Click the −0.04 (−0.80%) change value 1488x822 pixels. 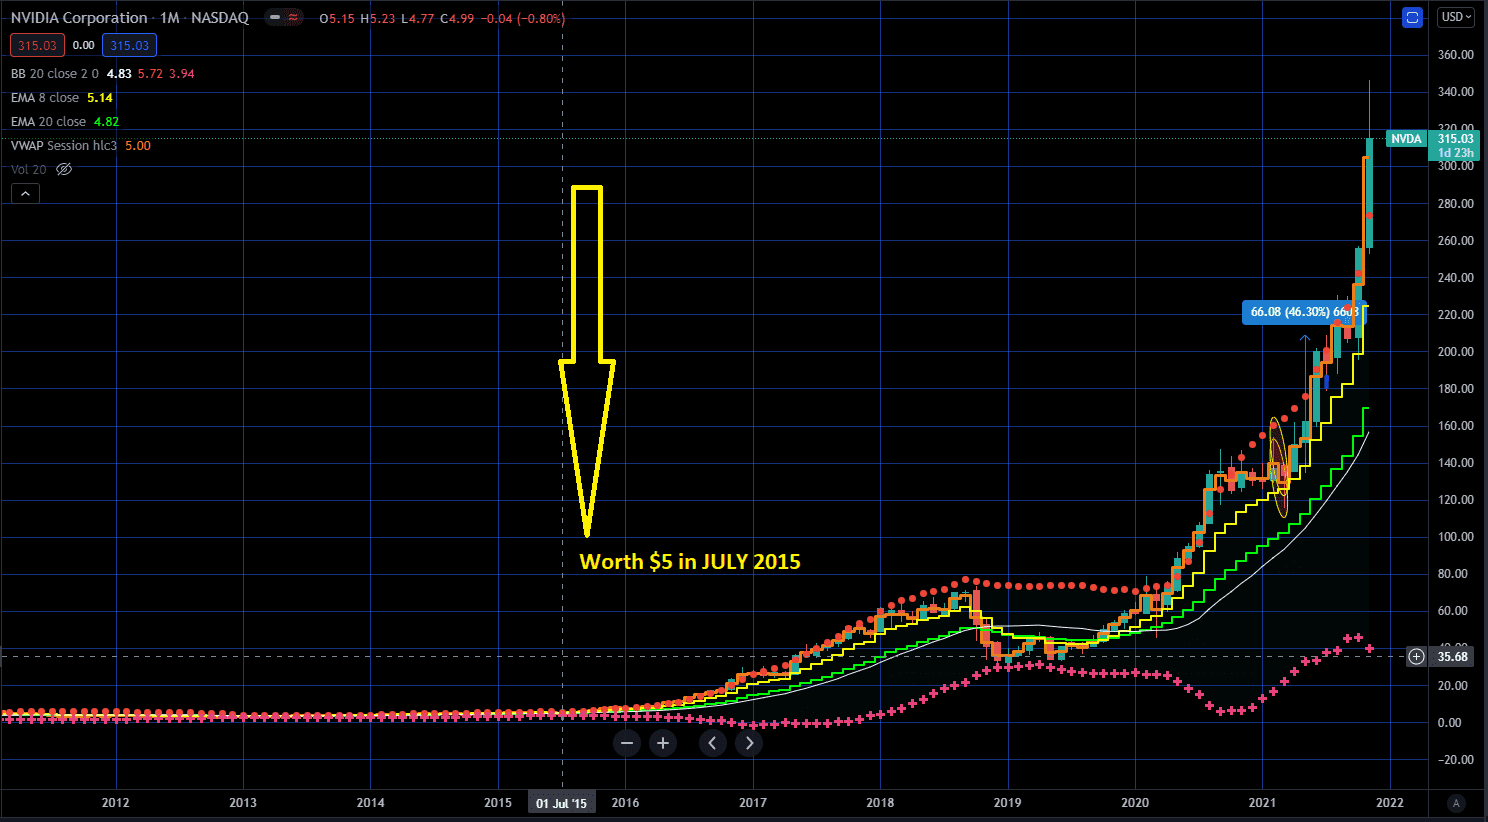pyautogui.click(x=523, y=19)
